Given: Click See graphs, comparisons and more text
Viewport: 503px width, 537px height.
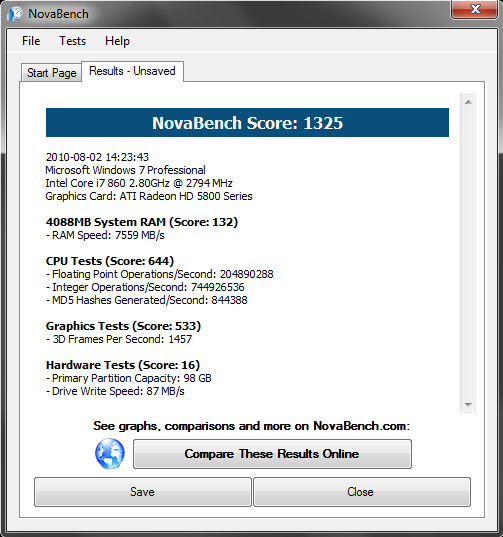Looking at the screenshot, I should [252, 426].
